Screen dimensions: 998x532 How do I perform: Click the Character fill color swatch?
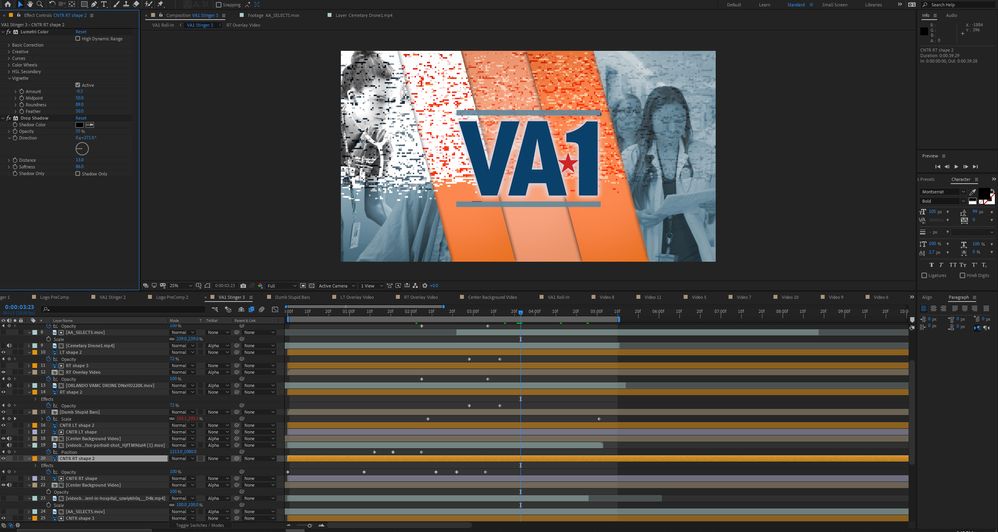tap(983, 193)
